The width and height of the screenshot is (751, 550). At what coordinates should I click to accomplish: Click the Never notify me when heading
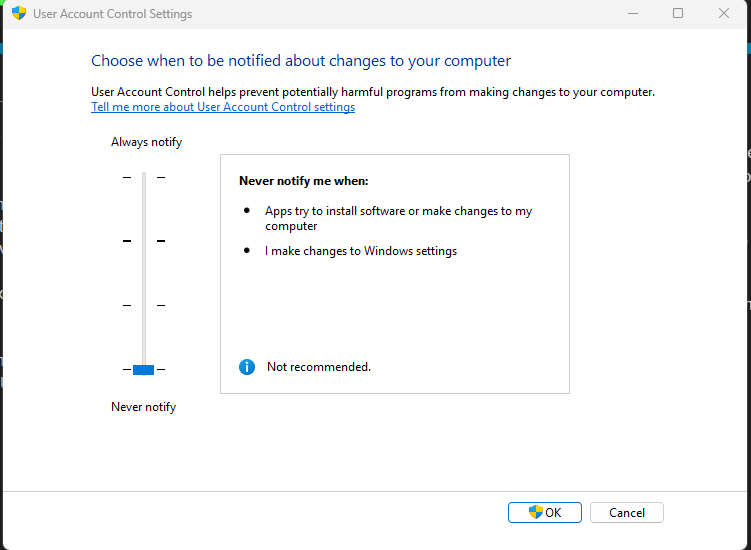(x=303, y=181)
